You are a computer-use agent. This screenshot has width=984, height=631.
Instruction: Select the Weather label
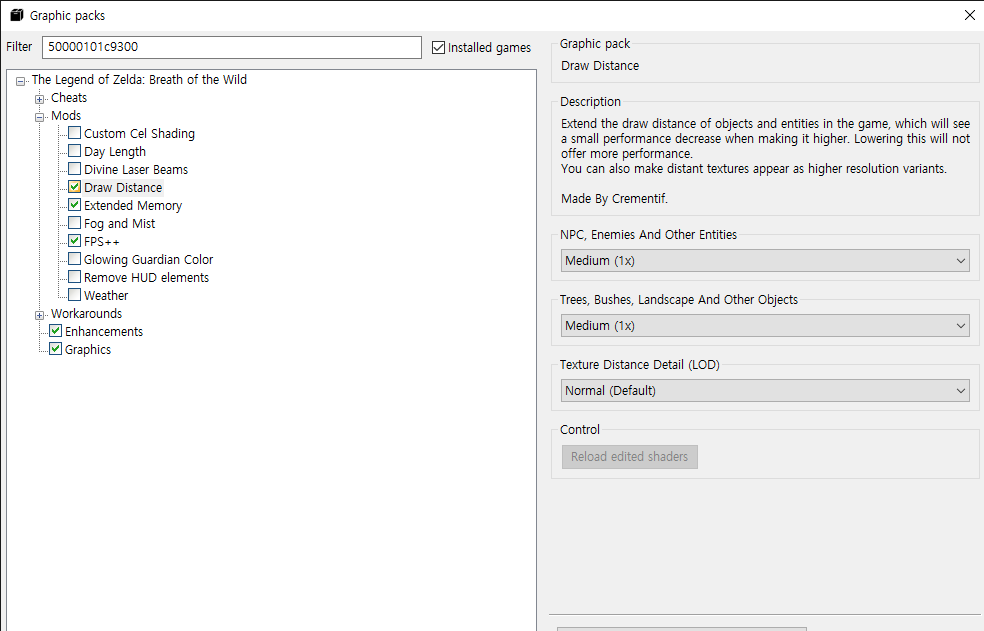point(106,296)
